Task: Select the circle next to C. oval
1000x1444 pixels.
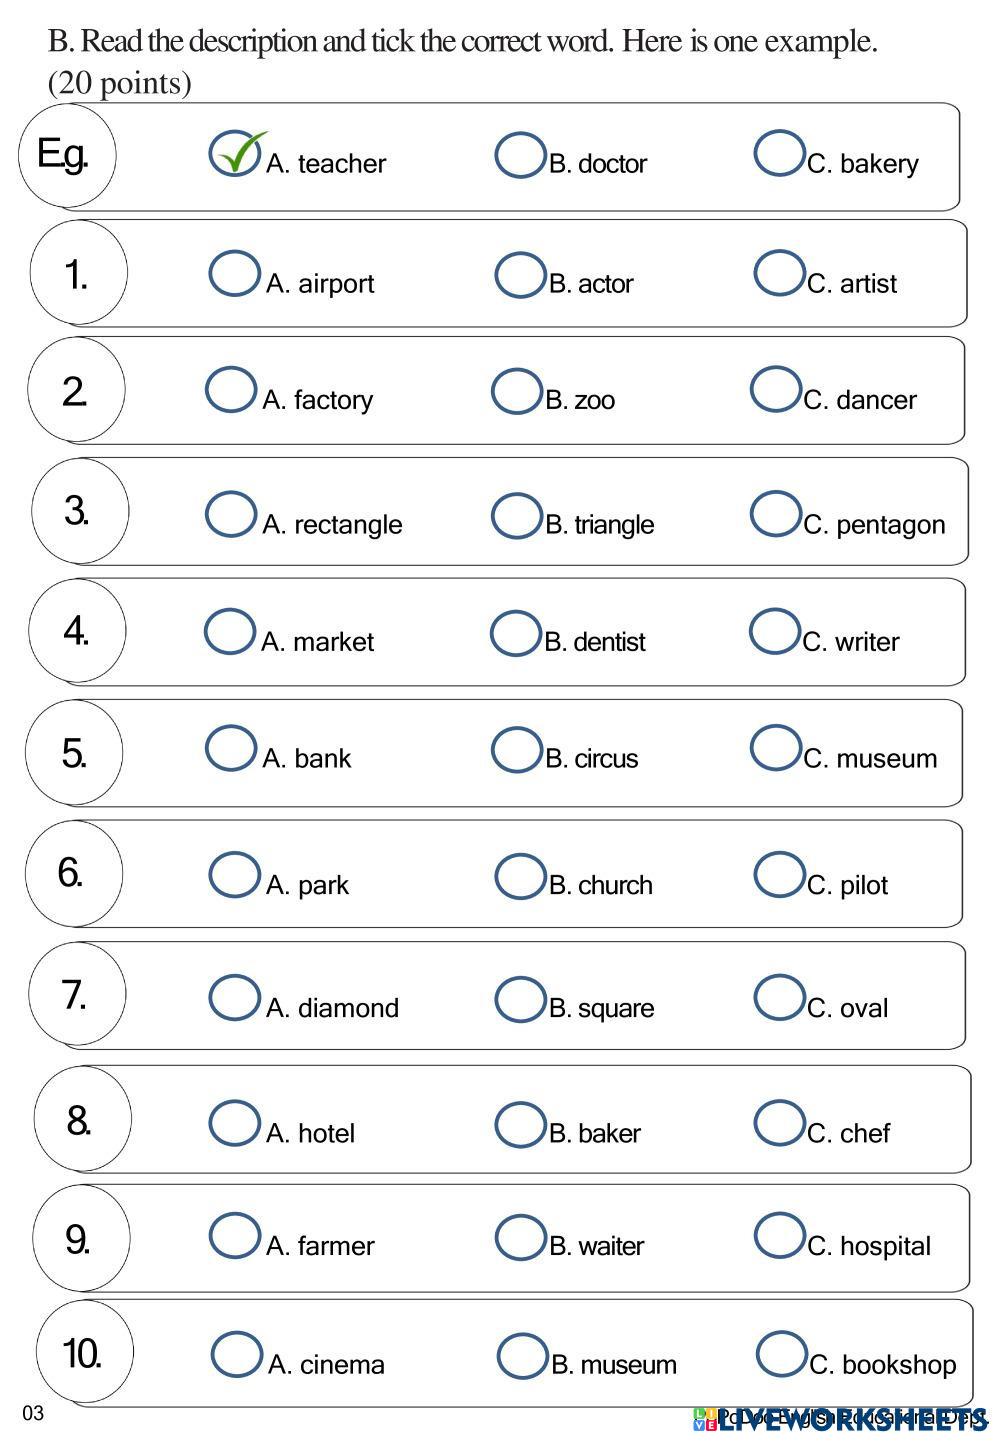Action: click(778, 997)
